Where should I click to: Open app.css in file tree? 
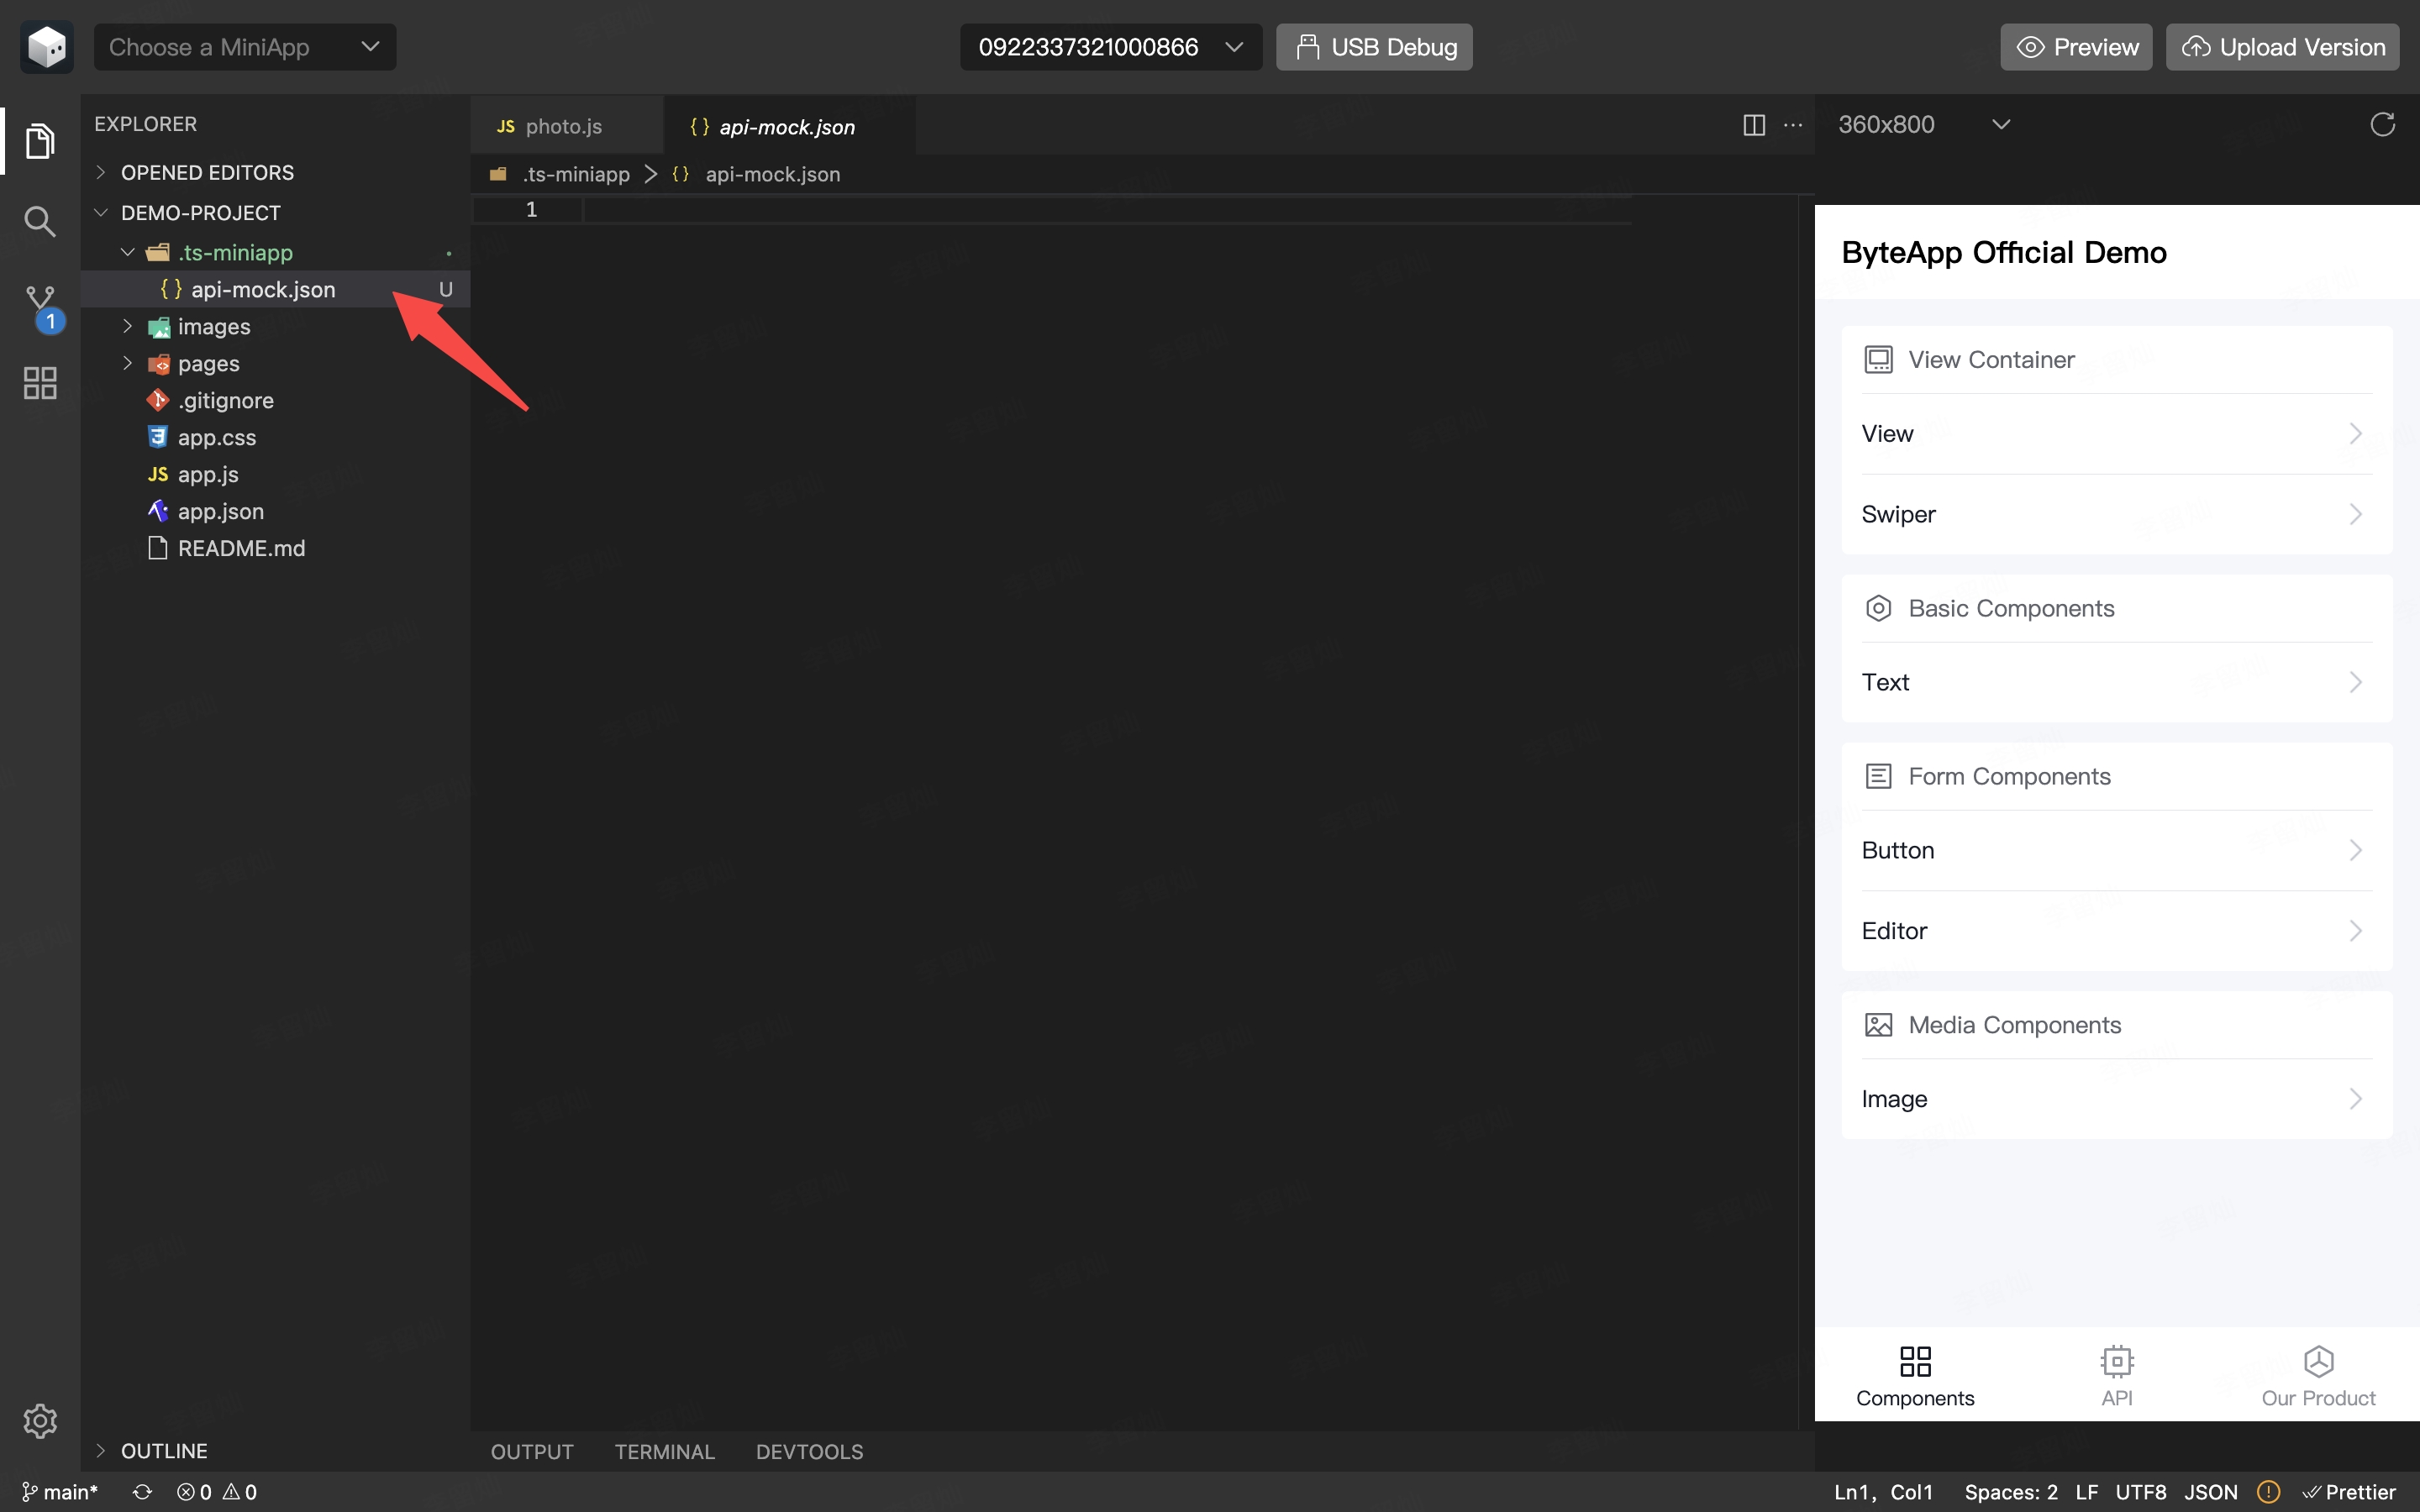(275, 437)
